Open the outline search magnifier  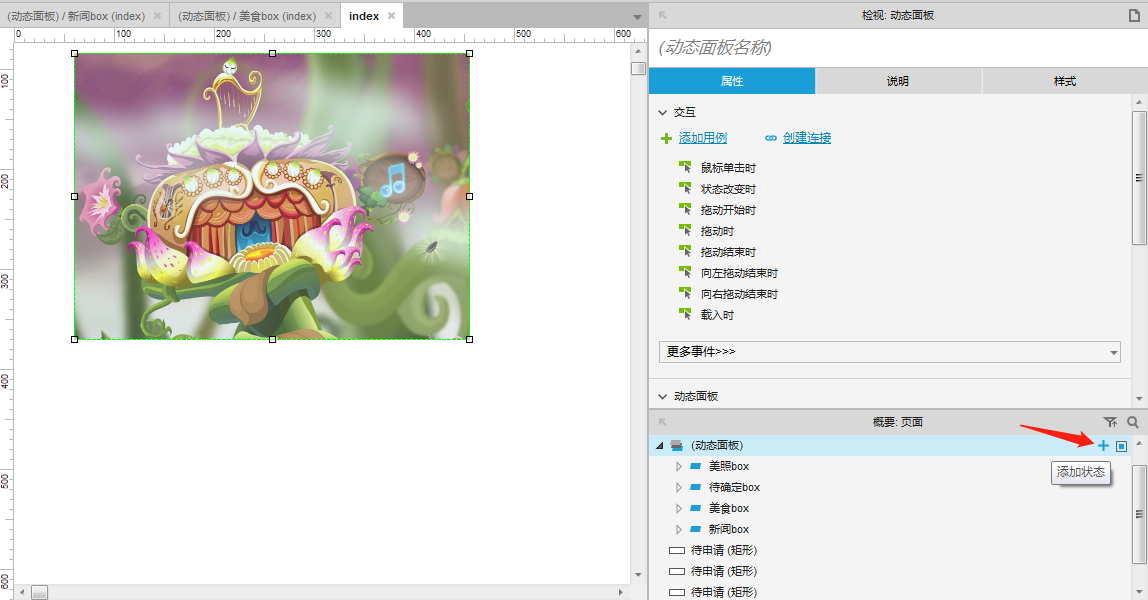coord(1133,422)
